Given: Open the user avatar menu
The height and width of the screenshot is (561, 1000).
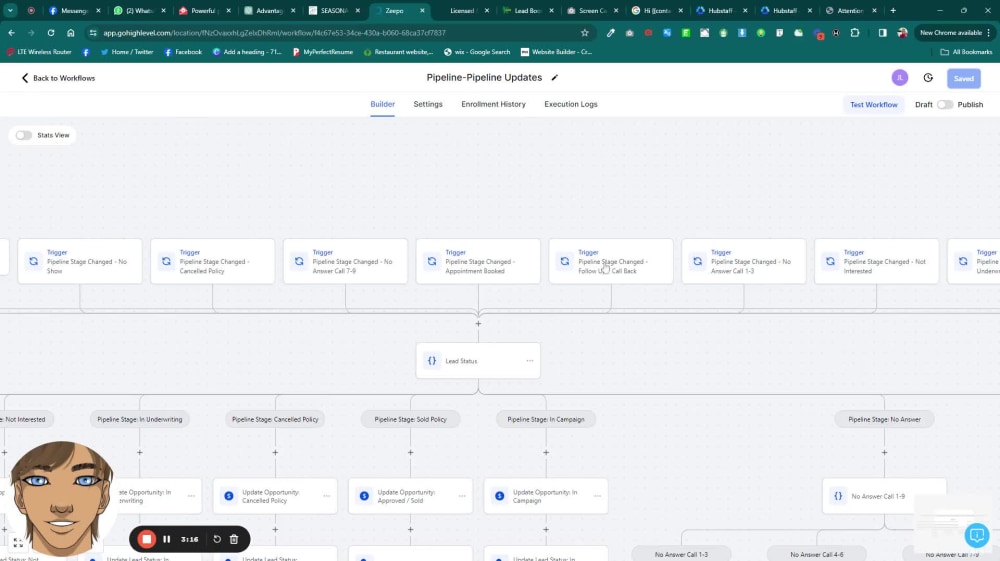Looking at the screenshot, I should [899, 78].
